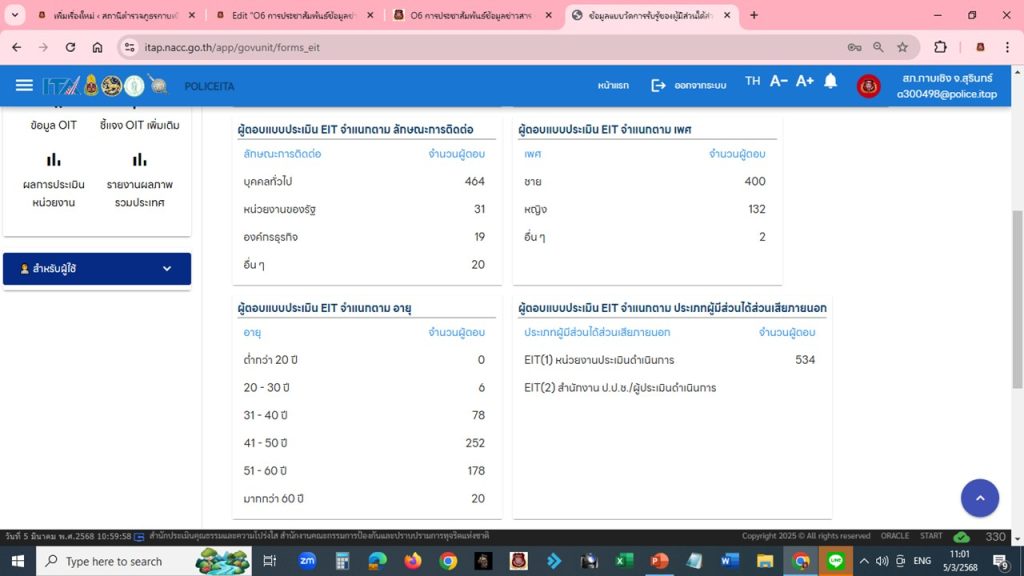Open ผลการประเมินหน่วยงาน chart icon
Viewport: 1024px width, 576px height.
tap(54, 161)
